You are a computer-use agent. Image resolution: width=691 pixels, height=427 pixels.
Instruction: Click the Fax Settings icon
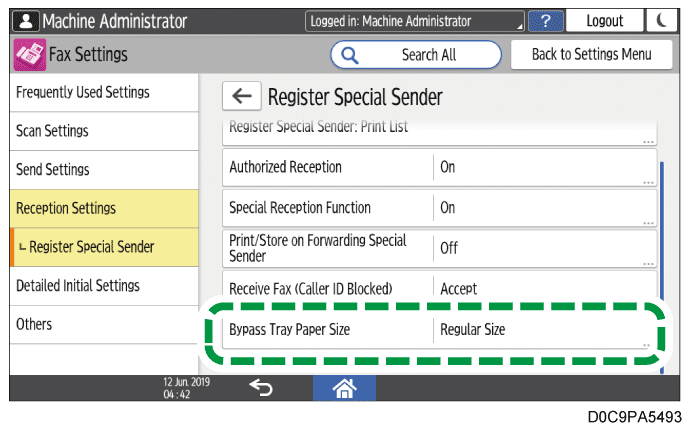(28, 54)
